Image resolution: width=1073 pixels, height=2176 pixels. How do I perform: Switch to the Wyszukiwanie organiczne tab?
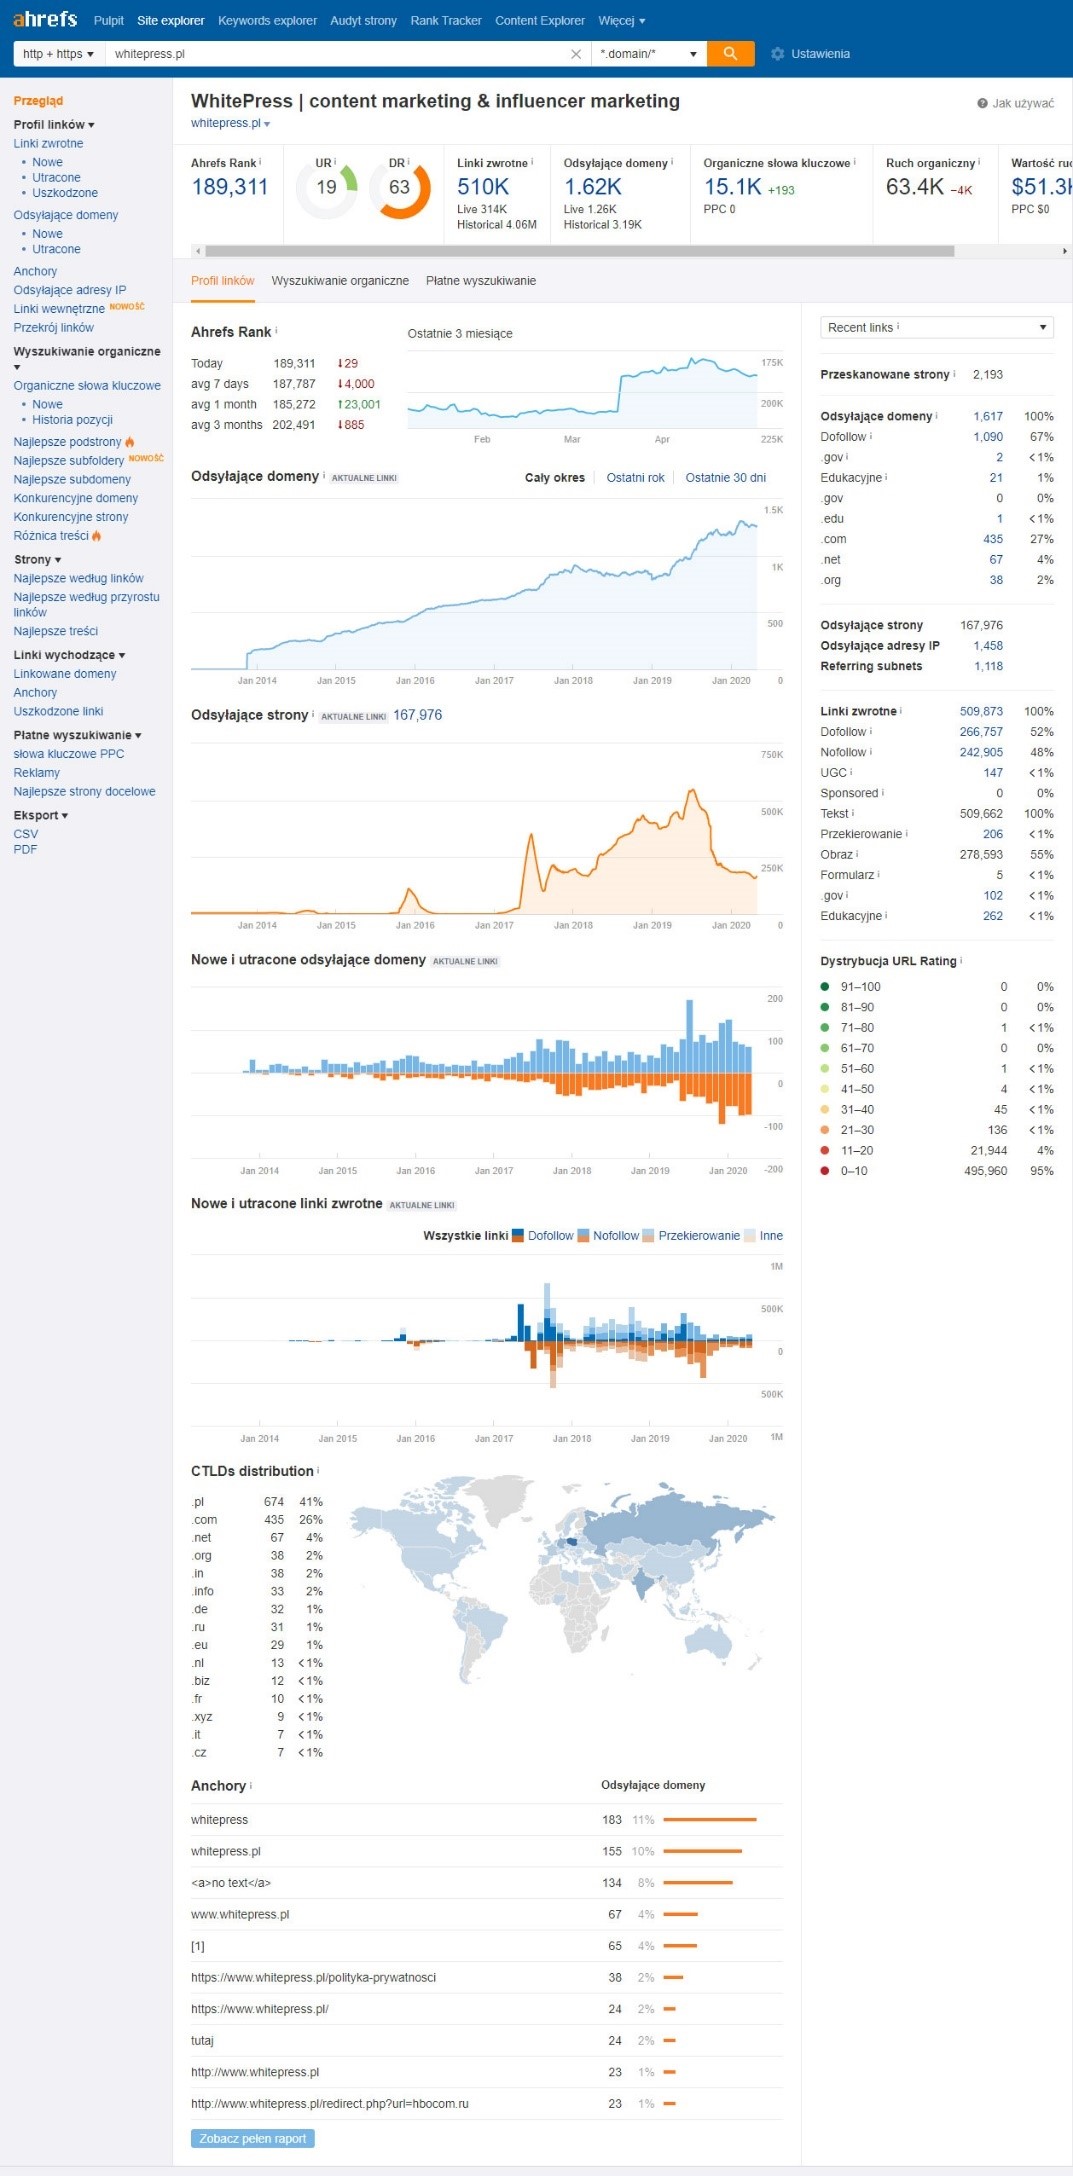pyautogui.click(x=340, y=281)
